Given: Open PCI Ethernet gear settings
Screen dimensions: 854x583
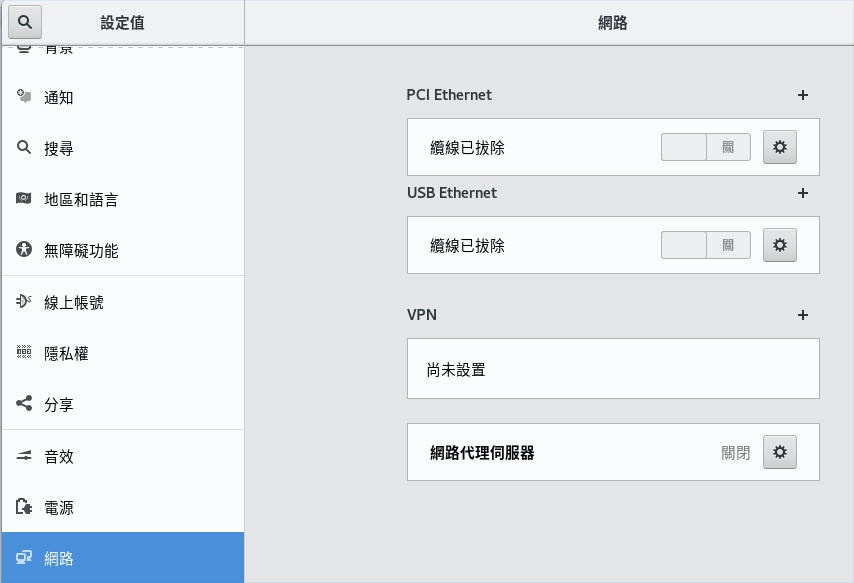Looking at the screenshot, I should click(779, 147).
